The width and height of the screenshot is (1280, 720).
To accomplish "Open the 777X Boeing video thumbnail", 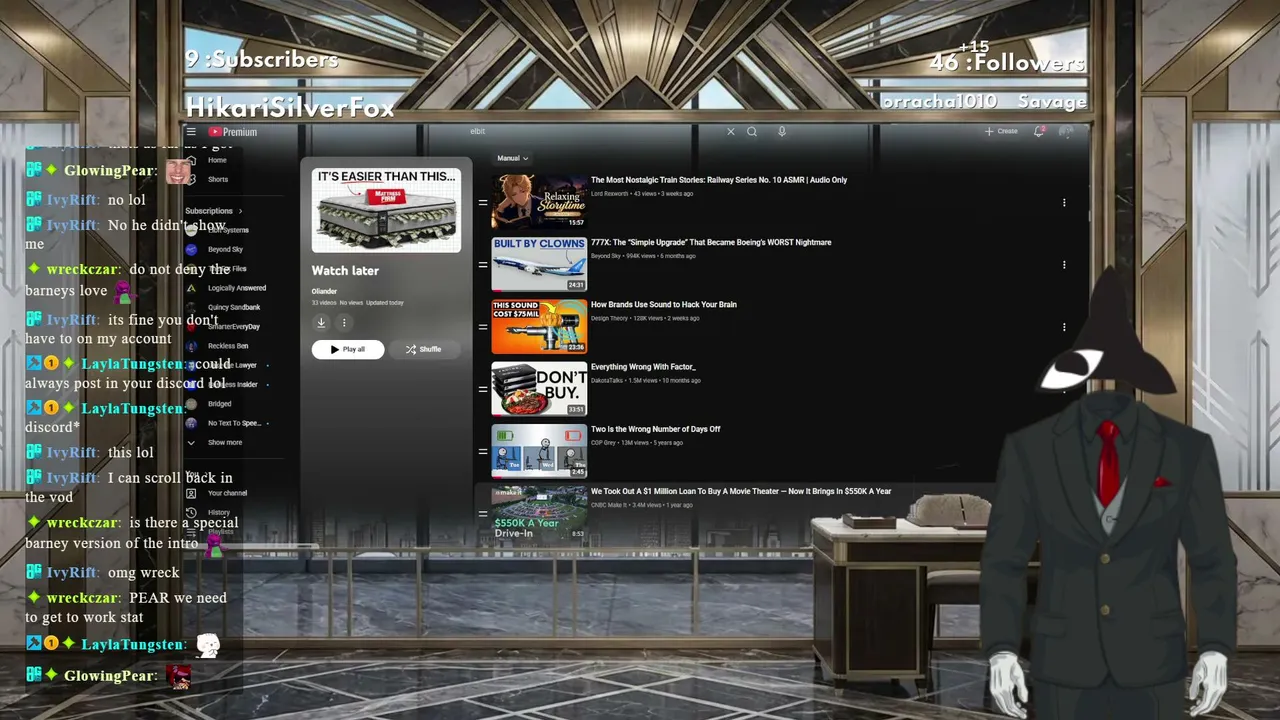I will 539,264.
